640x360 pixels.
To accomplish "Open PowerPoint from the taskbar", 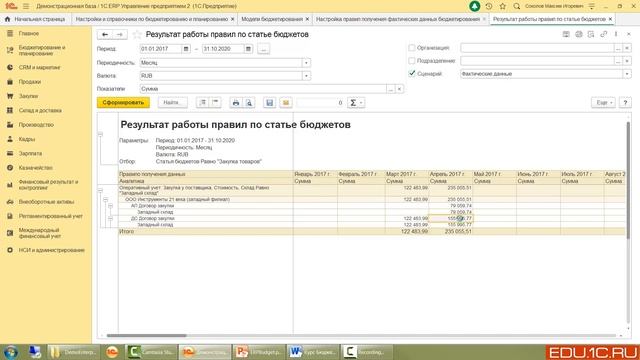I will click(x=258, y=352).
